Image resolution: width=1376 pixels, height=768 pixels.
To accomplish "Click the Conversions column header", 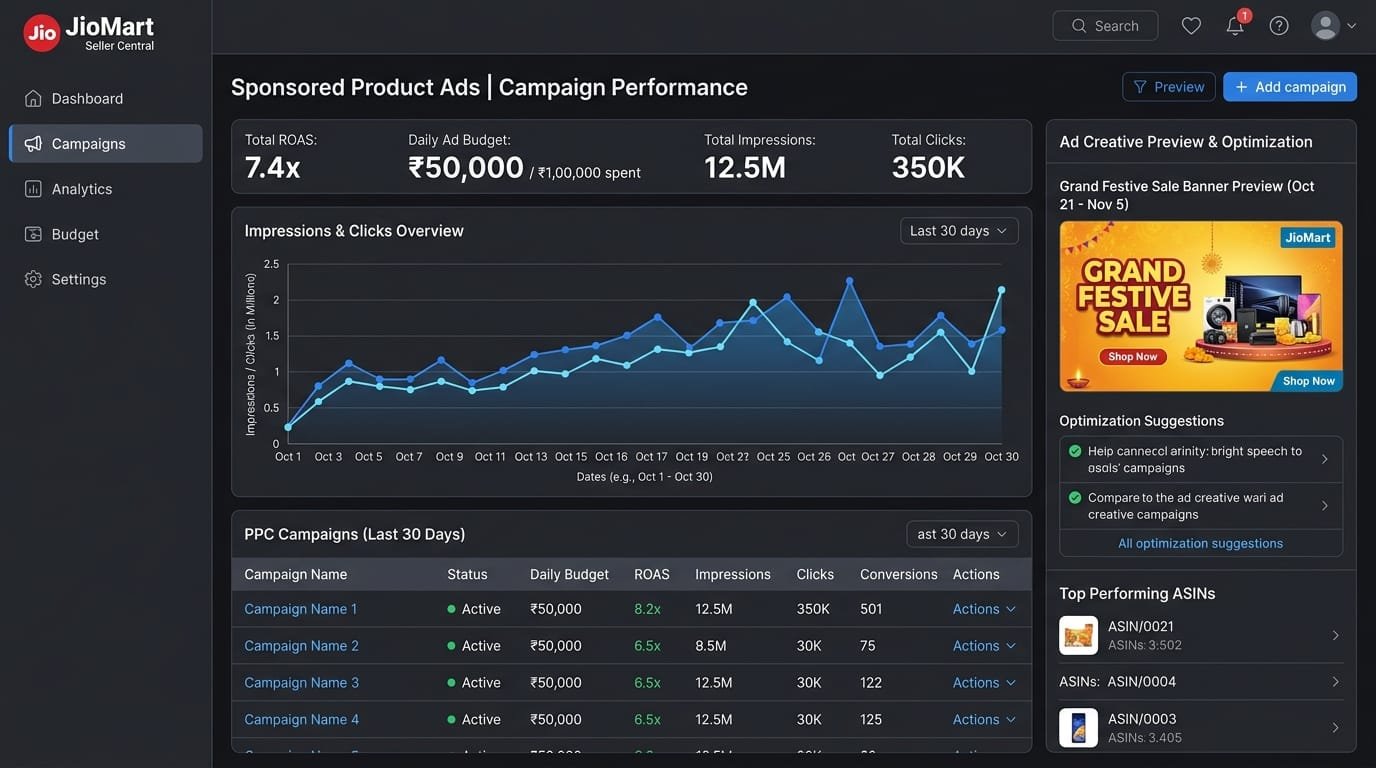I will [899, 574].
